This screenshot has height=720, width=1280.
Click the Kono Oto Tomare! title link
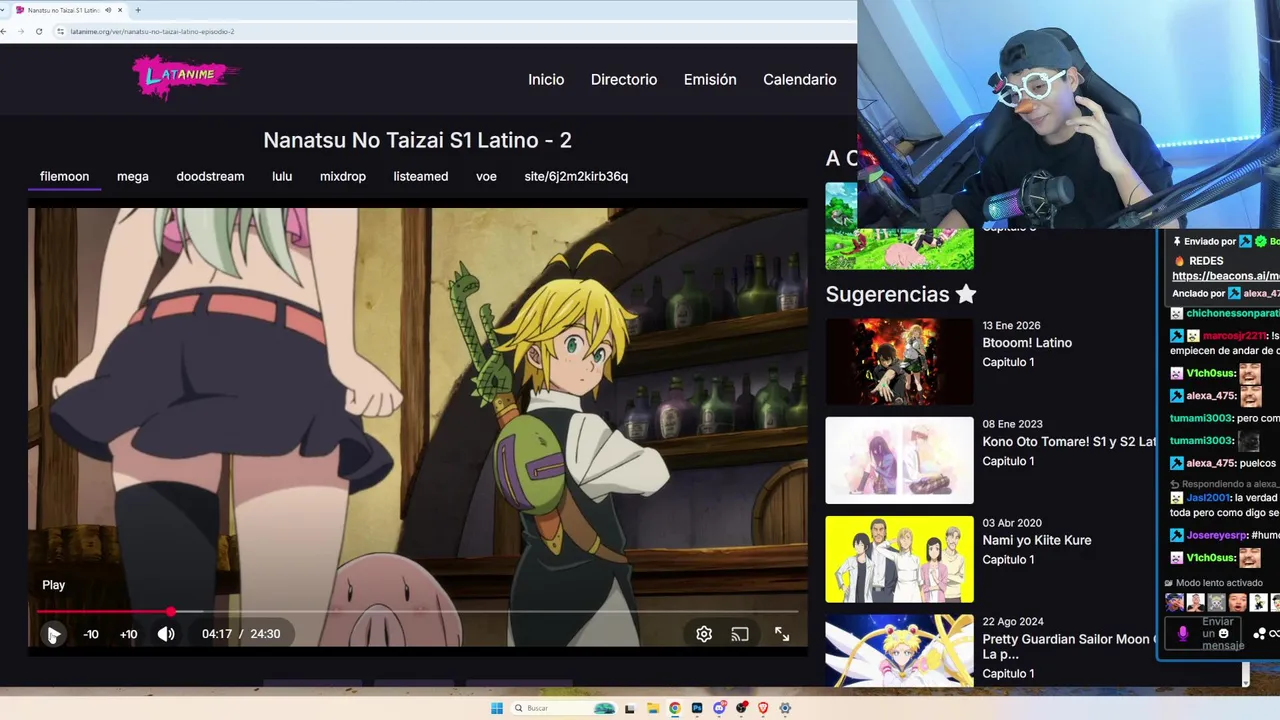tap(1068, 442)
